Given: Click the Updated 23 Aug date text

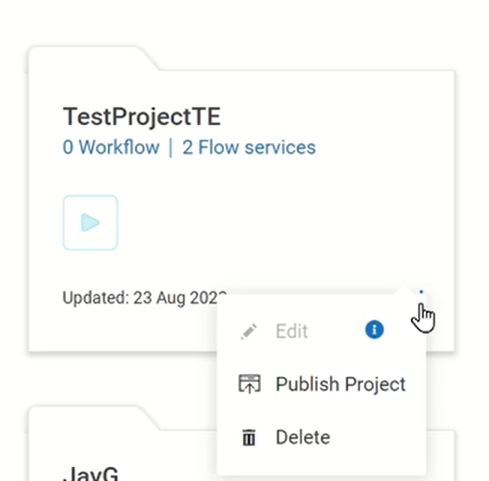Looking at the screenshot, I should [x=145, y=298].
